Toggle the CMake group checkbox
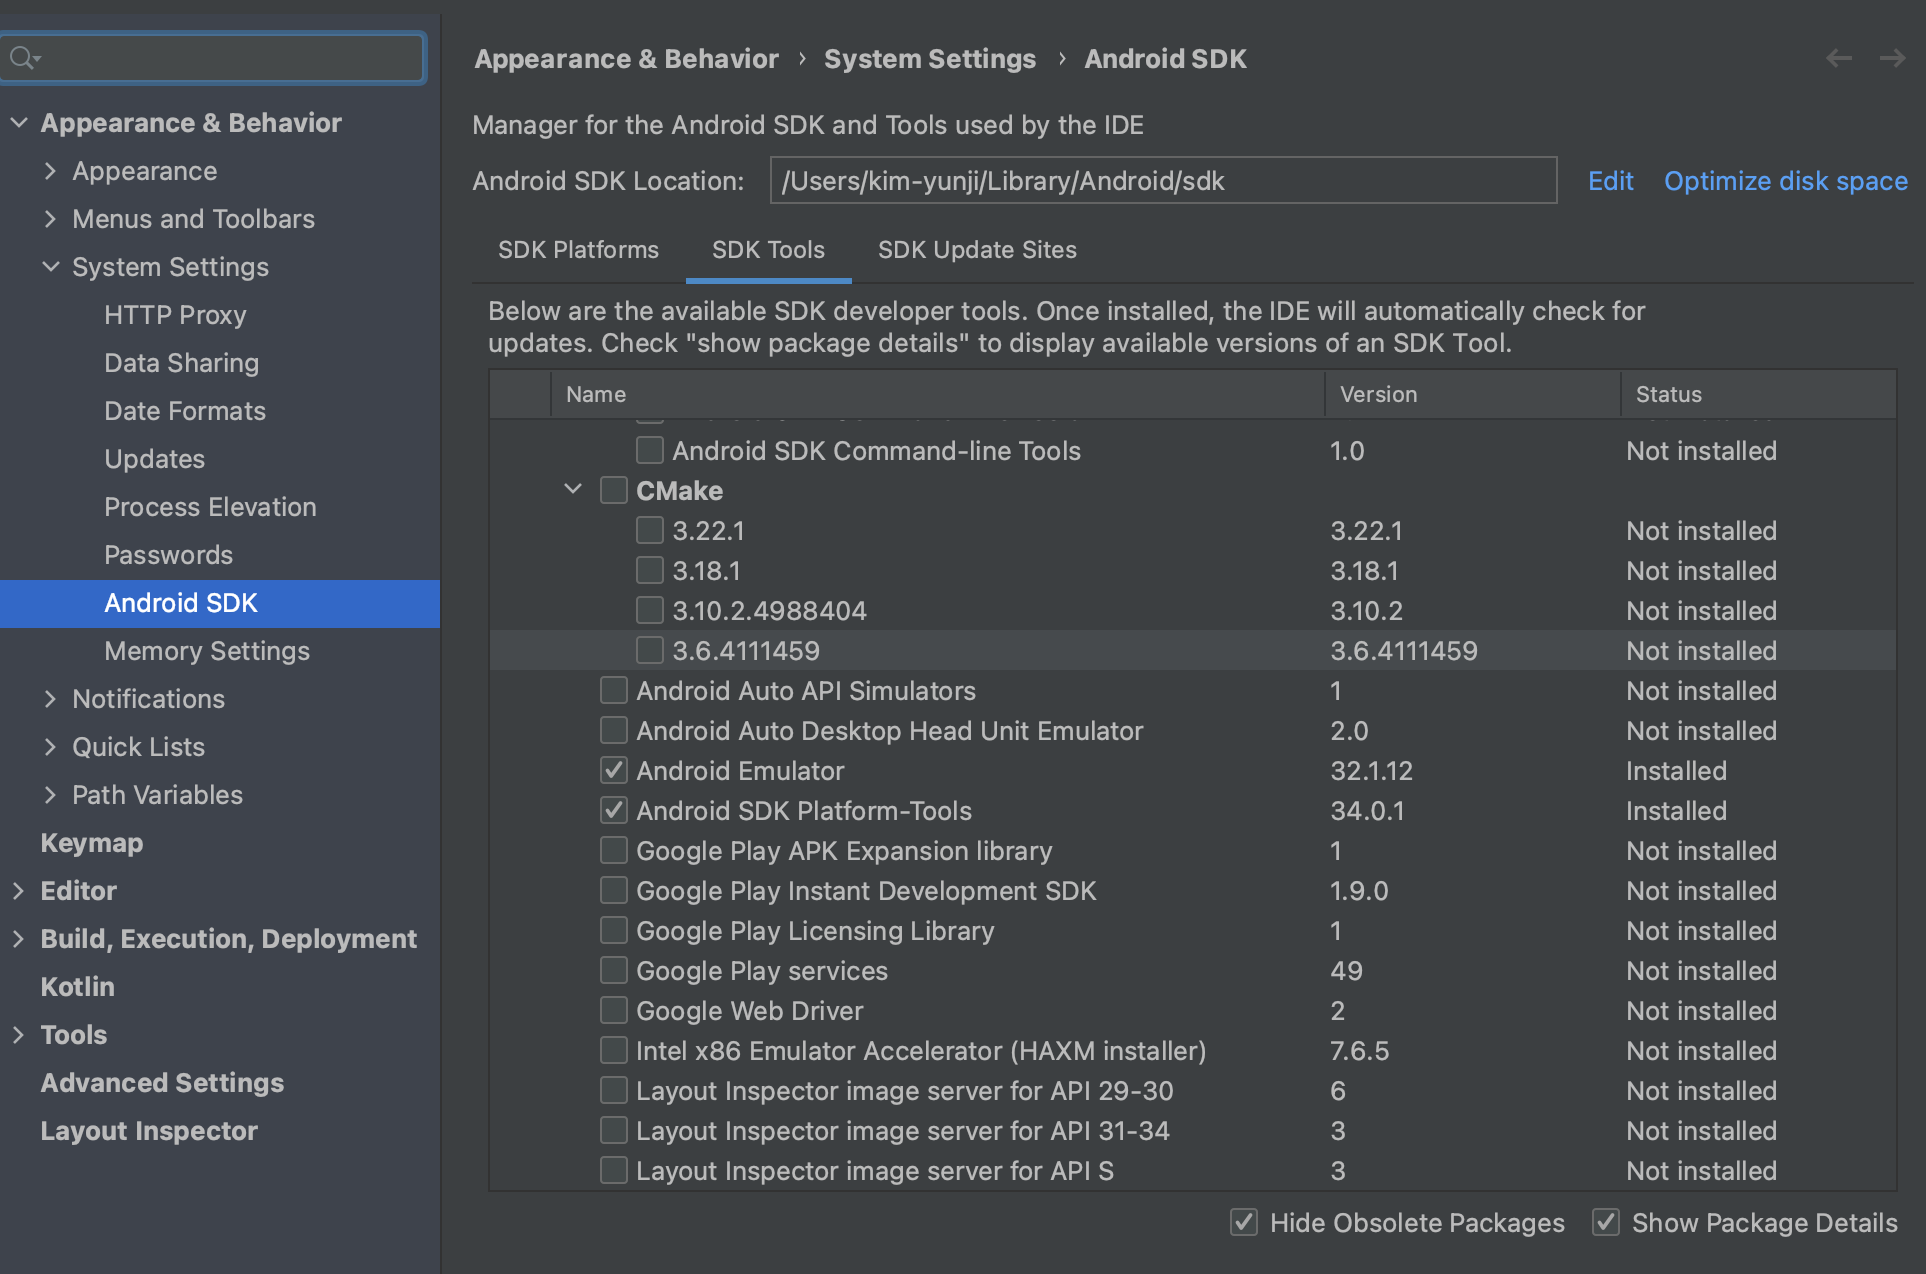Viewport: 1926px width, 1274px height. coord(614,490)
